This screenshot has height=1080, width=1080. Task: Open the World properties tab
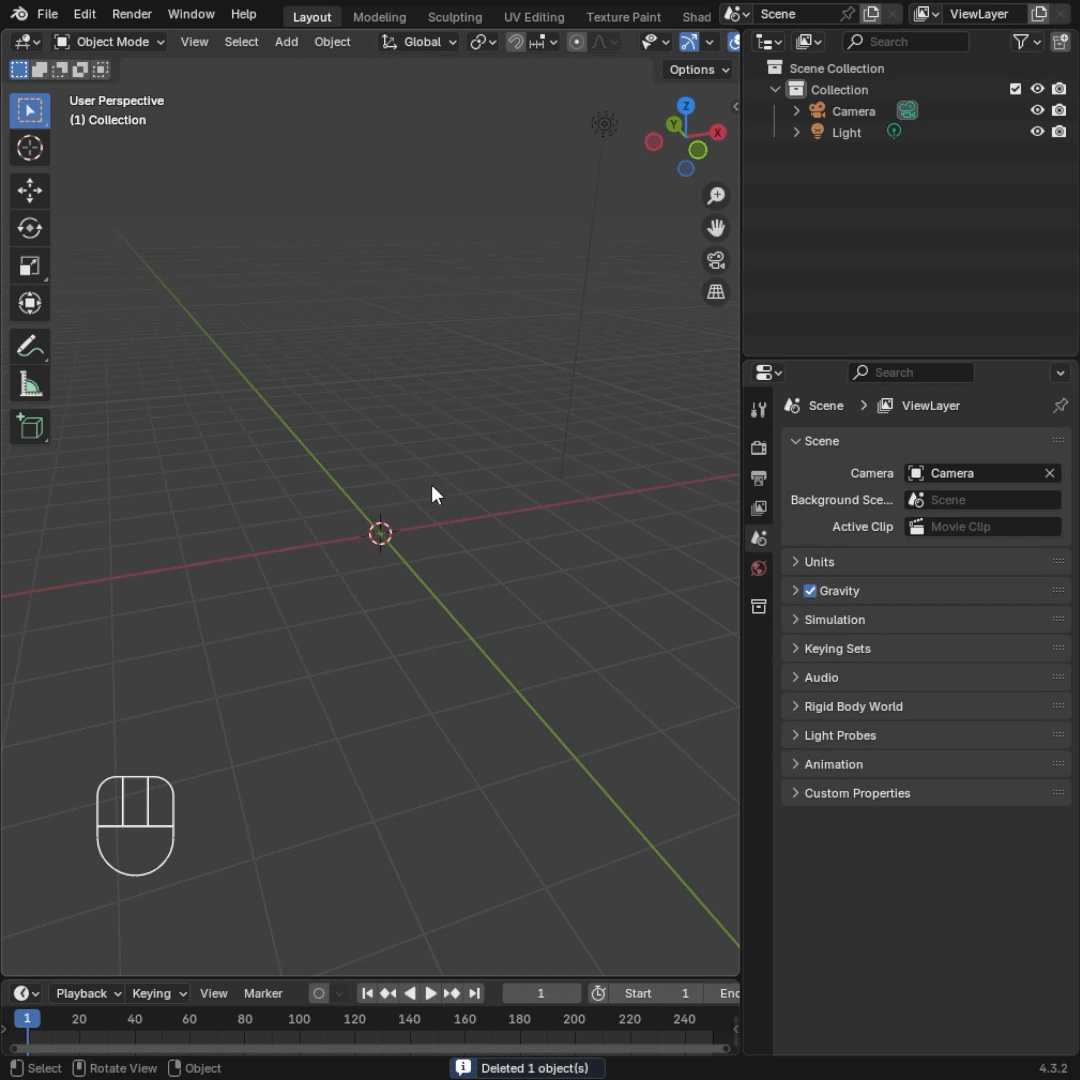(759, 569)
